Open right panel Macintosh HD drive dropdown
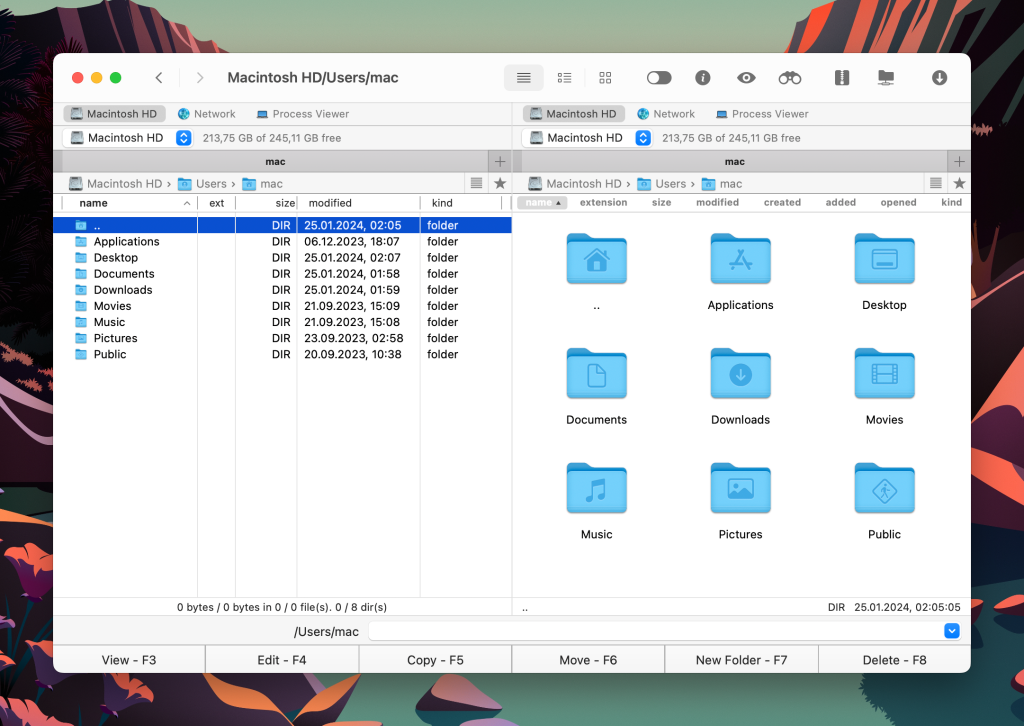Viewport: 1024px width, 726px height. (x=643, y=138)
